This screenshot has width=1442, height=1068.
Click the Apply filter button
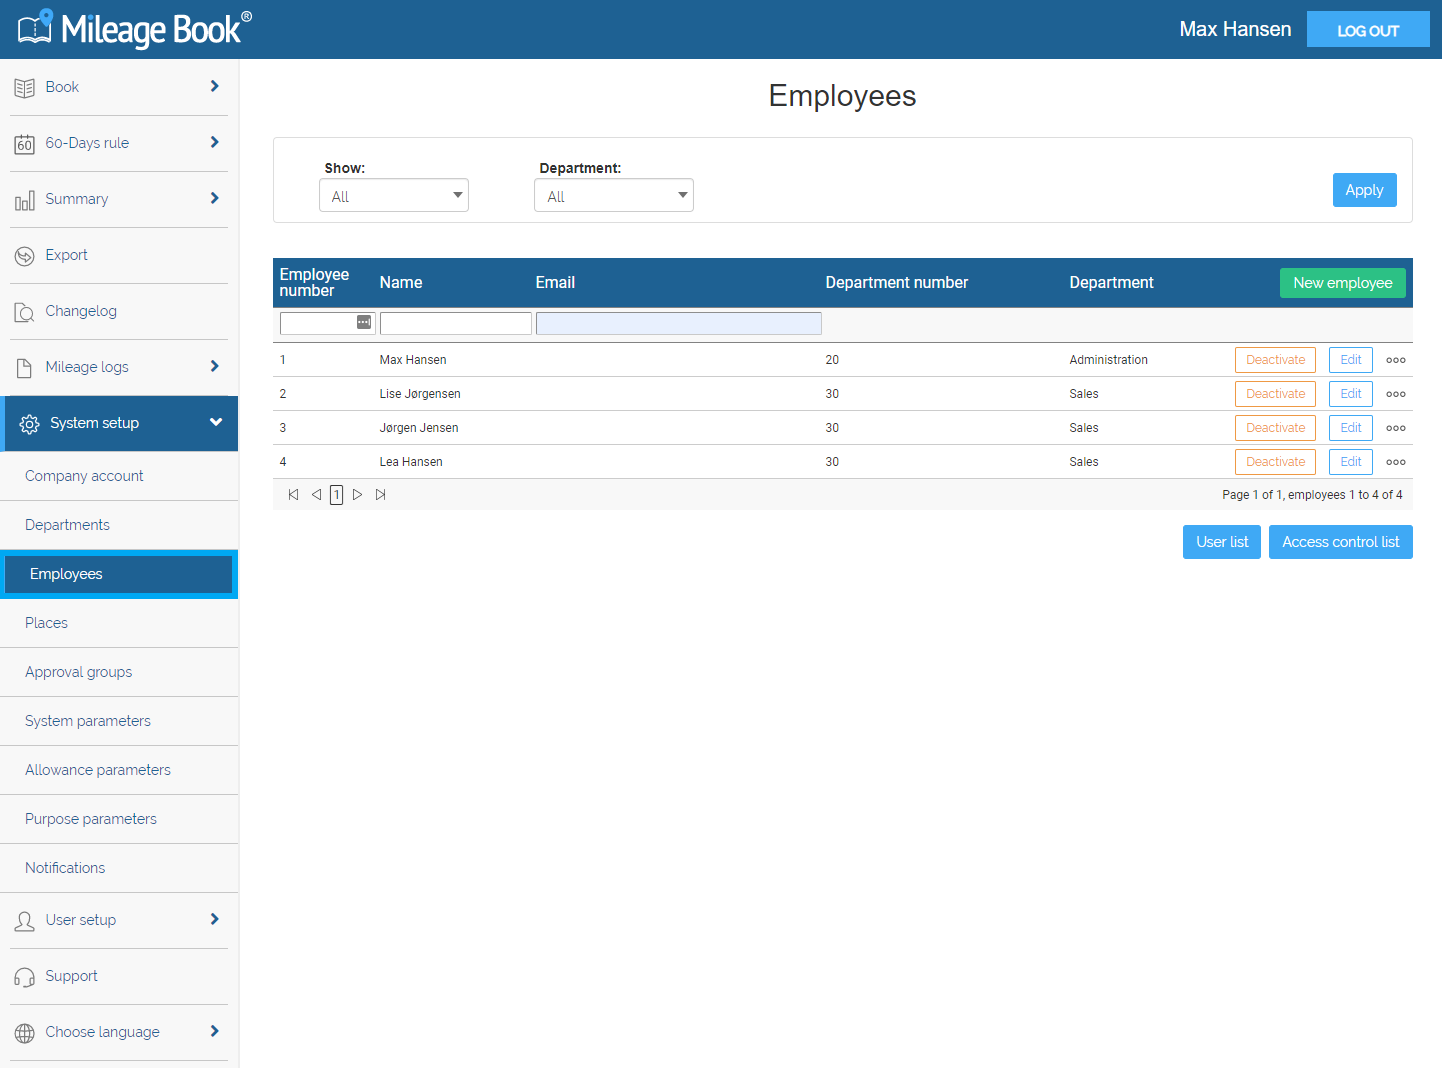(1364, 190)
